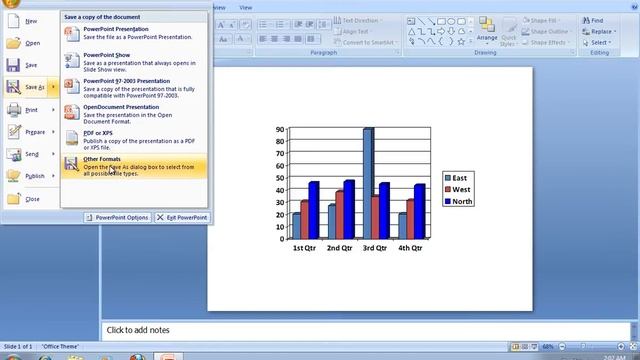Expand the Save As submenu arrow
Viewport: 640px width, 360px height.
point(53,87)
